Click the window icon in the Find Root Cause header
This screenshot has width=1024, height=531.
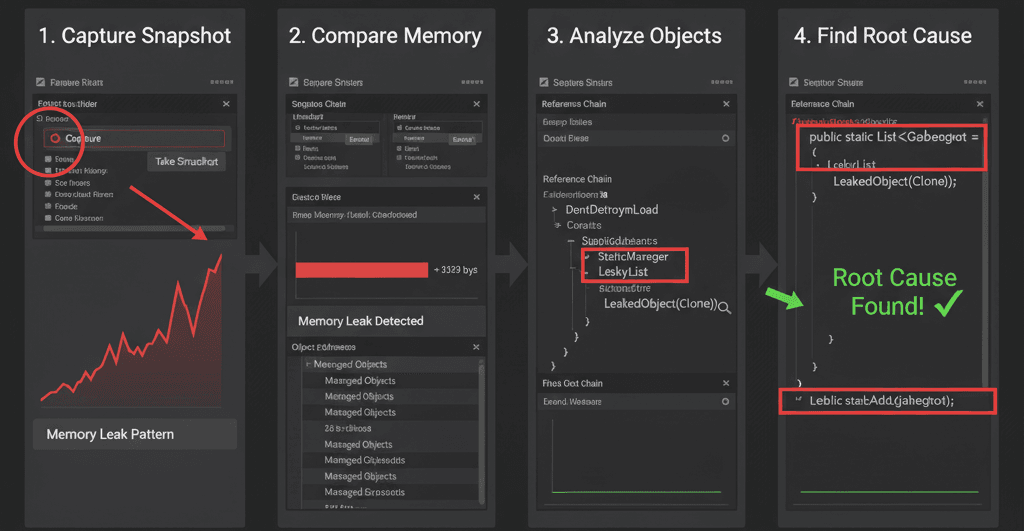[x=793, y=82]
